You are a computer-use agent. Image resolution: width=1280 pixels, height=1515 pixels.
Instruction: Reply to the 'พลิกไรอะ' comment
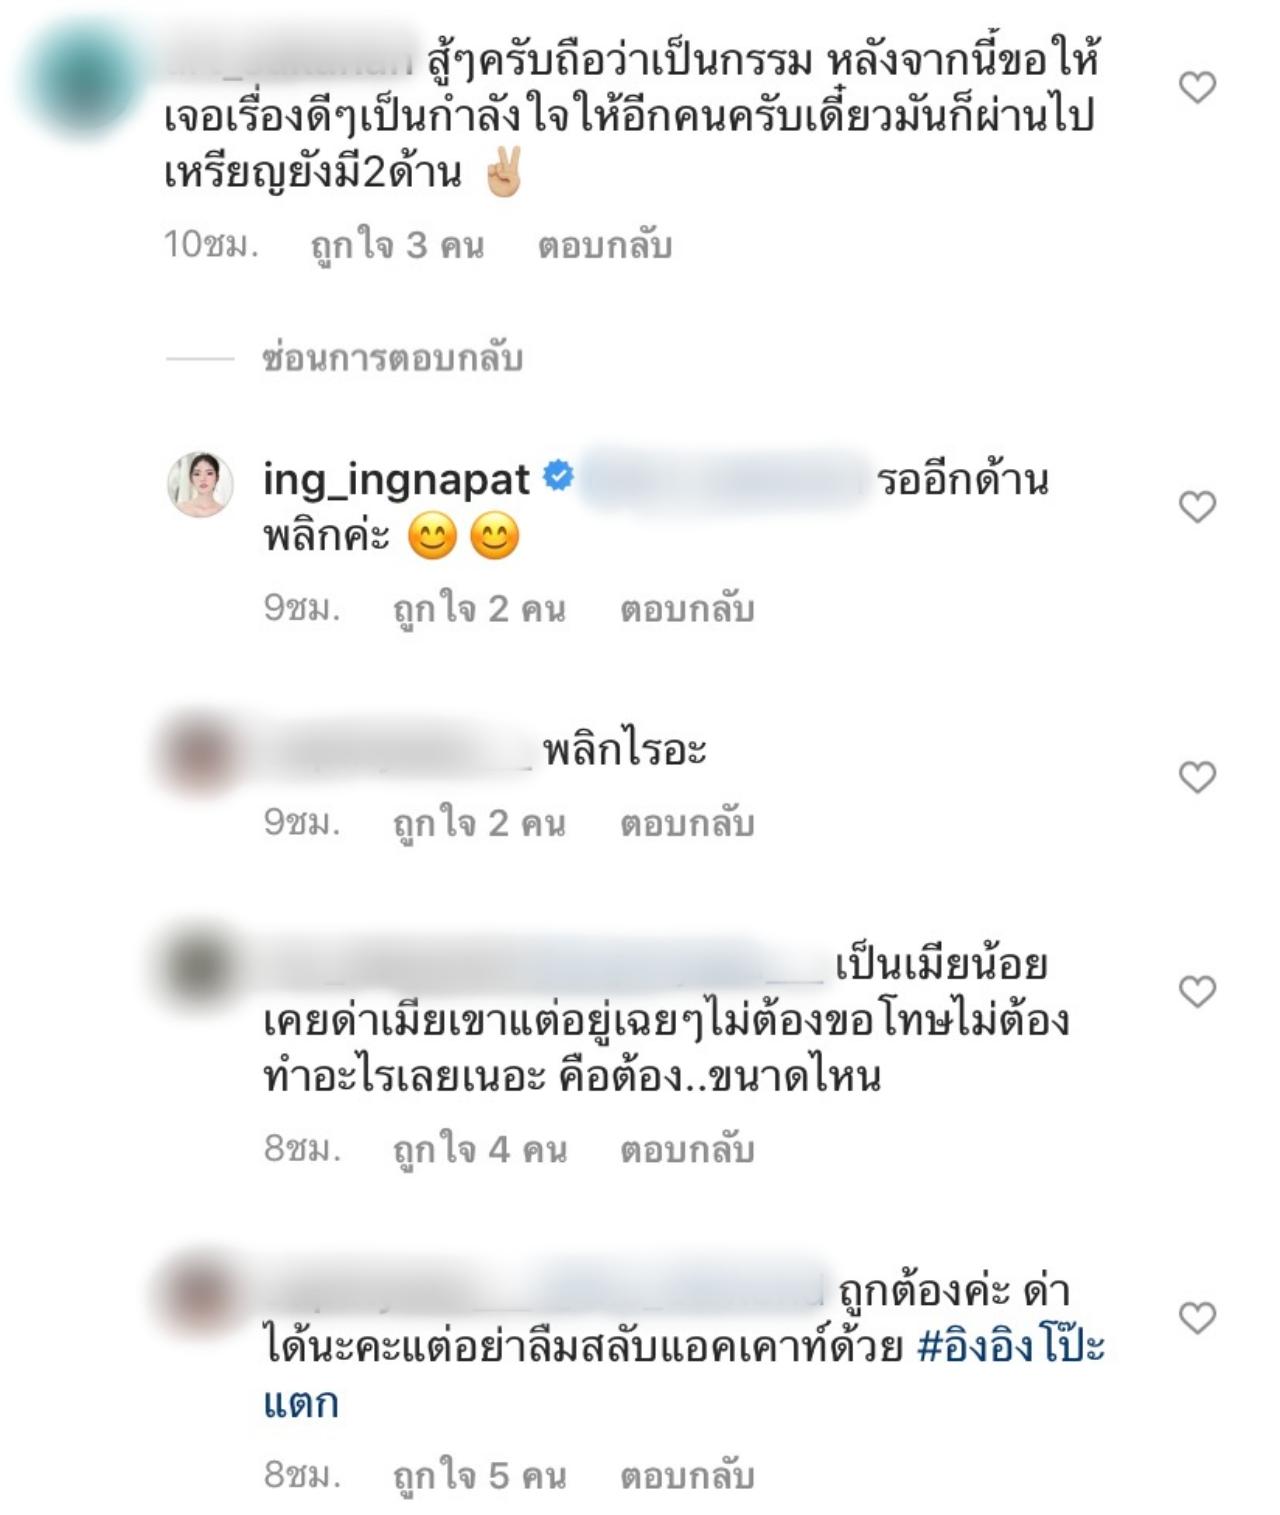(x=687, y=823)
